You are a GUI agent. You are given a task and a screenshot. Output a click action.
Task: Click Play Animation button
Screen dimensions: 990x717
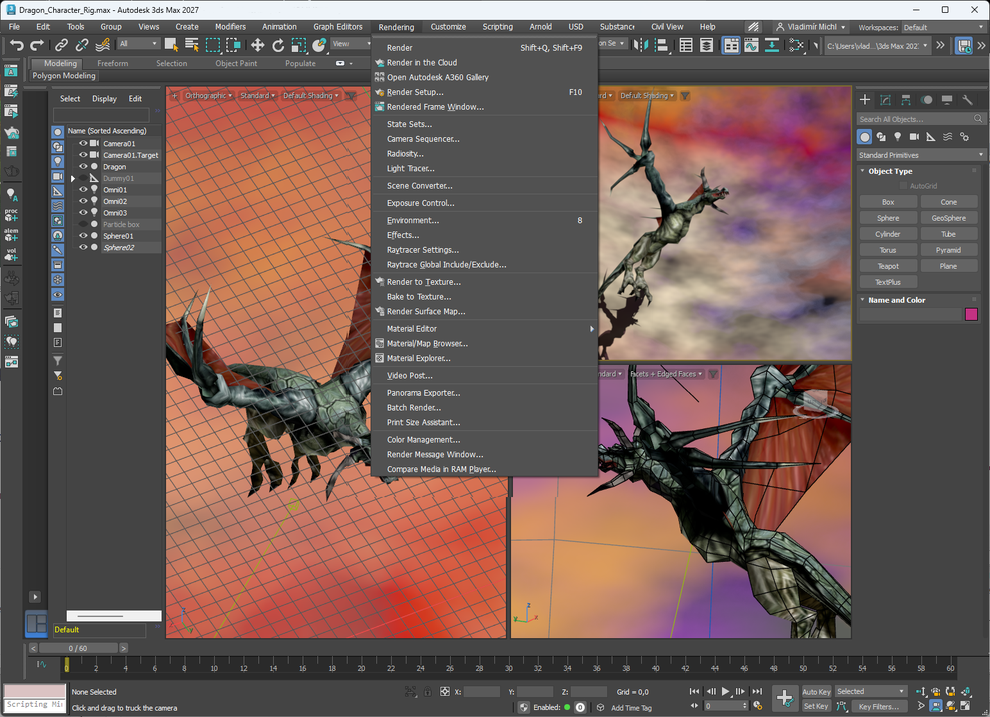click(x=725, y=692)
